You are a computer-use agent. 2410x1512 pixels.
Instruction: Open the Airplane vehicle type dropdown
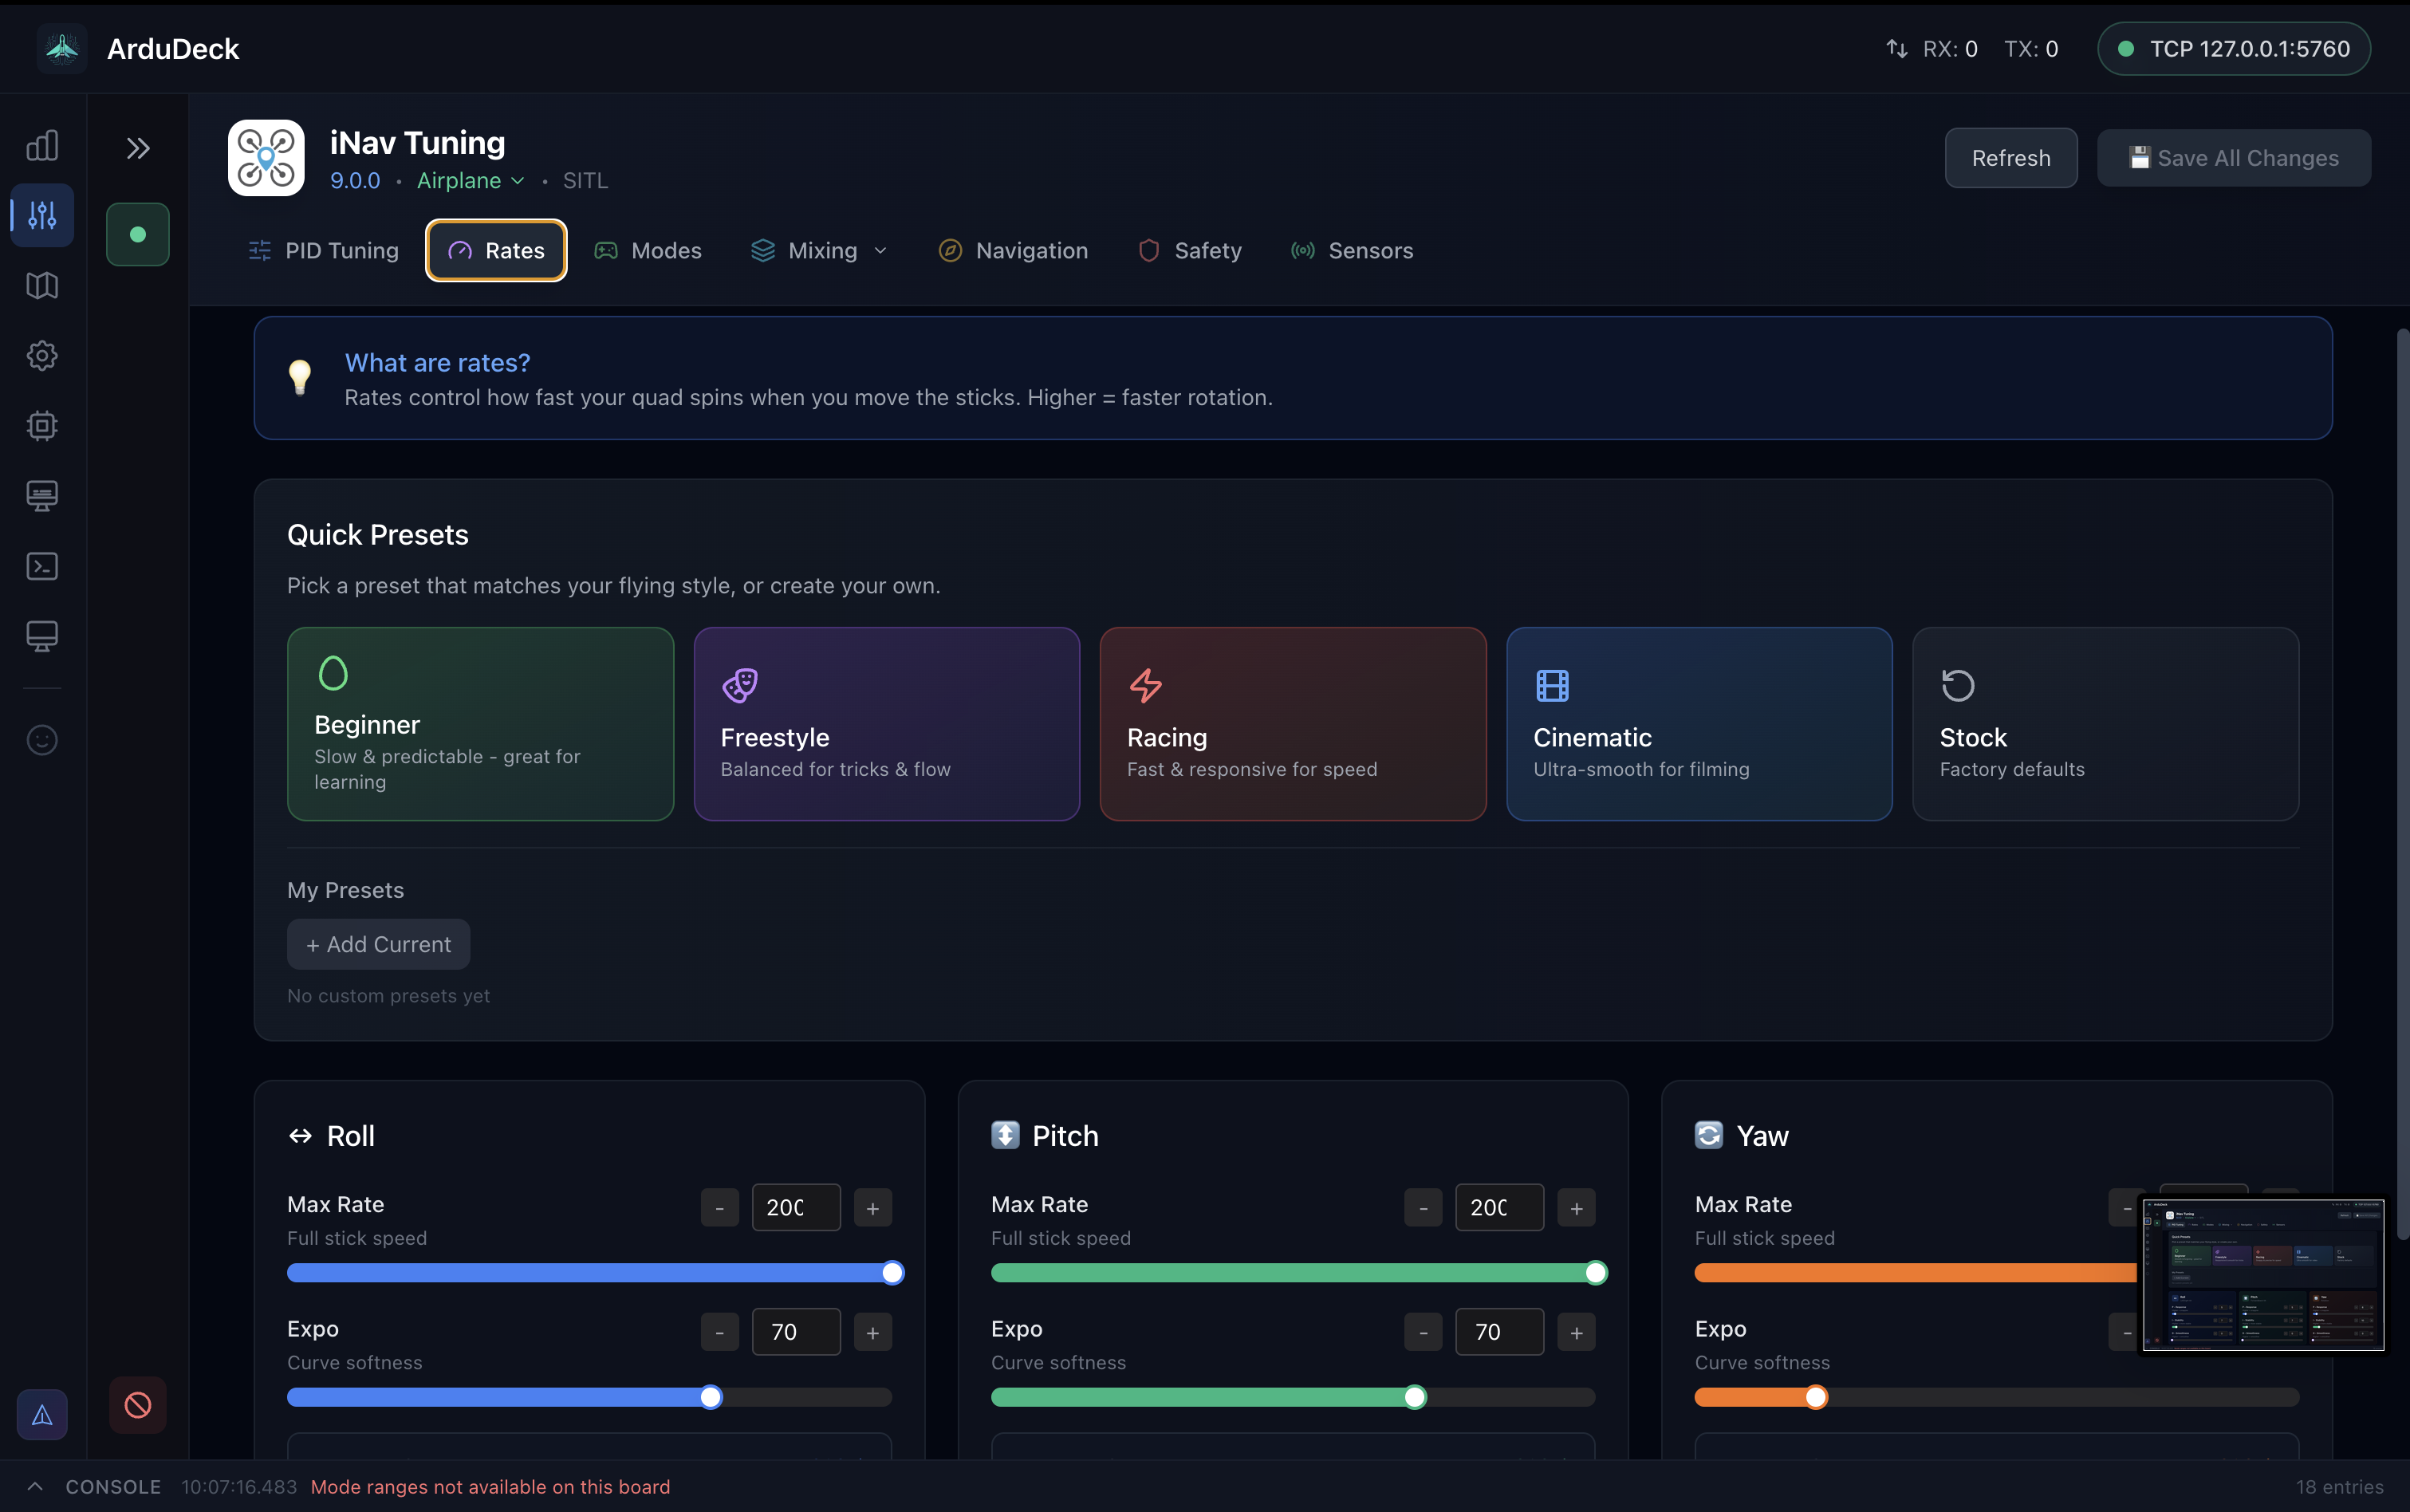click(470, 181)
